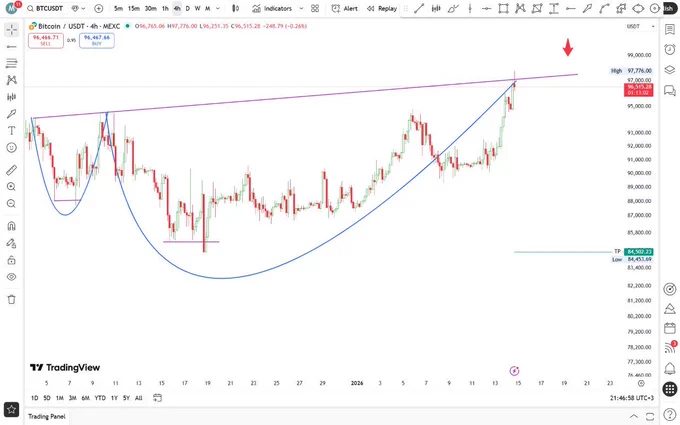Open the help center question mark
680x425 pixels.
click(670, 415)
